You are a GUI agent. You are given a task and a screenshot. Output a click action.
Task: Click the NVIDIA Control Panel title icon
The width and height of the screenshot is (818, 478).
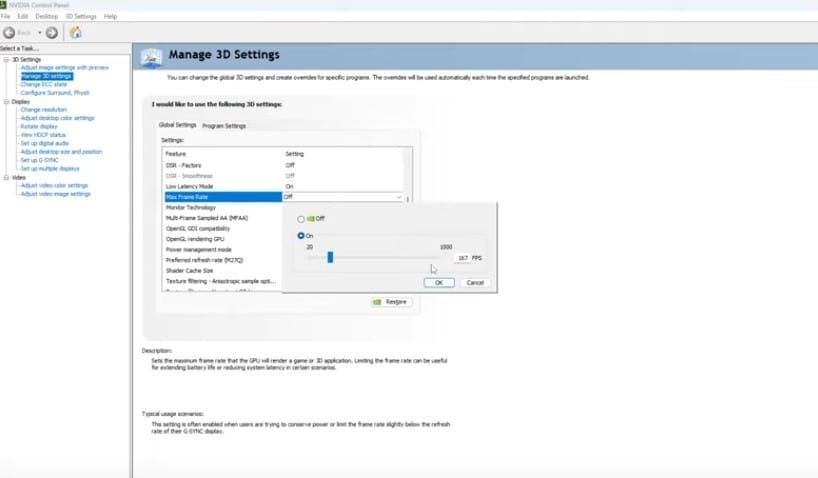(x=3, y=5)
